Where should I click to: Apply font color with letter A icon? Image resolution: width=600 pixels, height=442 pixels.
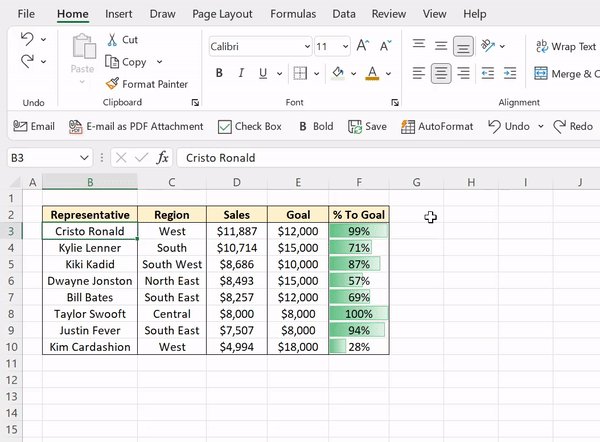point(372,73)
